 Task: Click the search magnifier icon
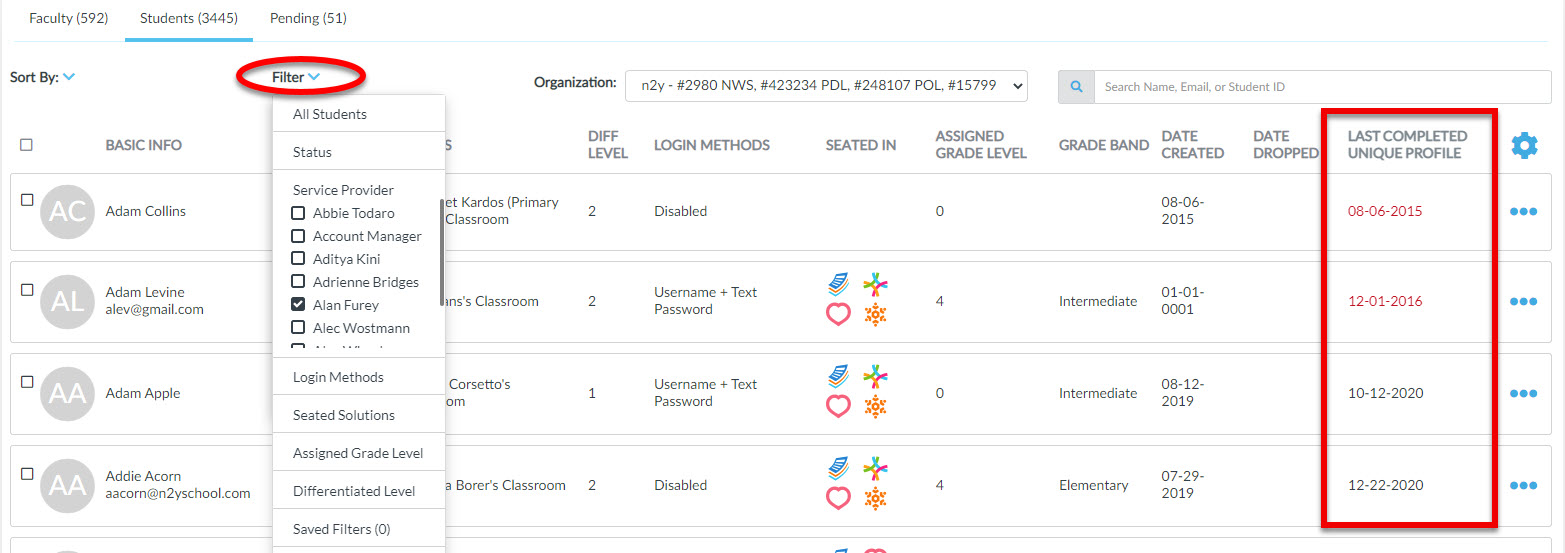1077,87
